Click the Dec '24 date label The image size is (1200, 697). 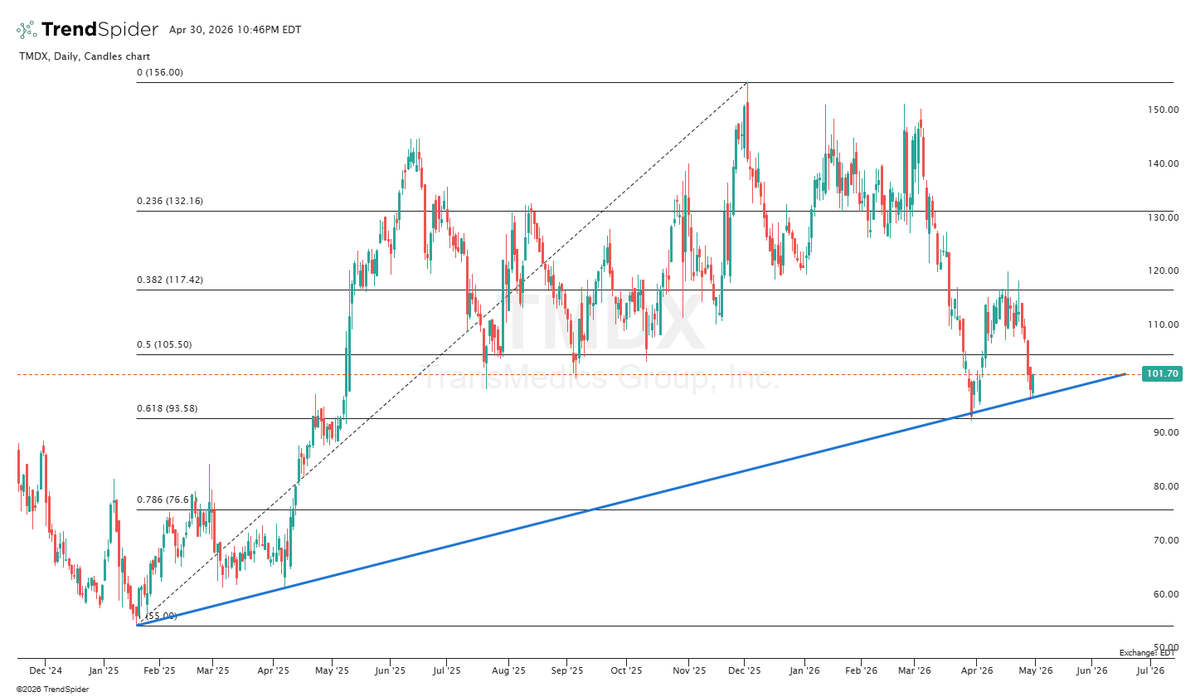point(47,672)
